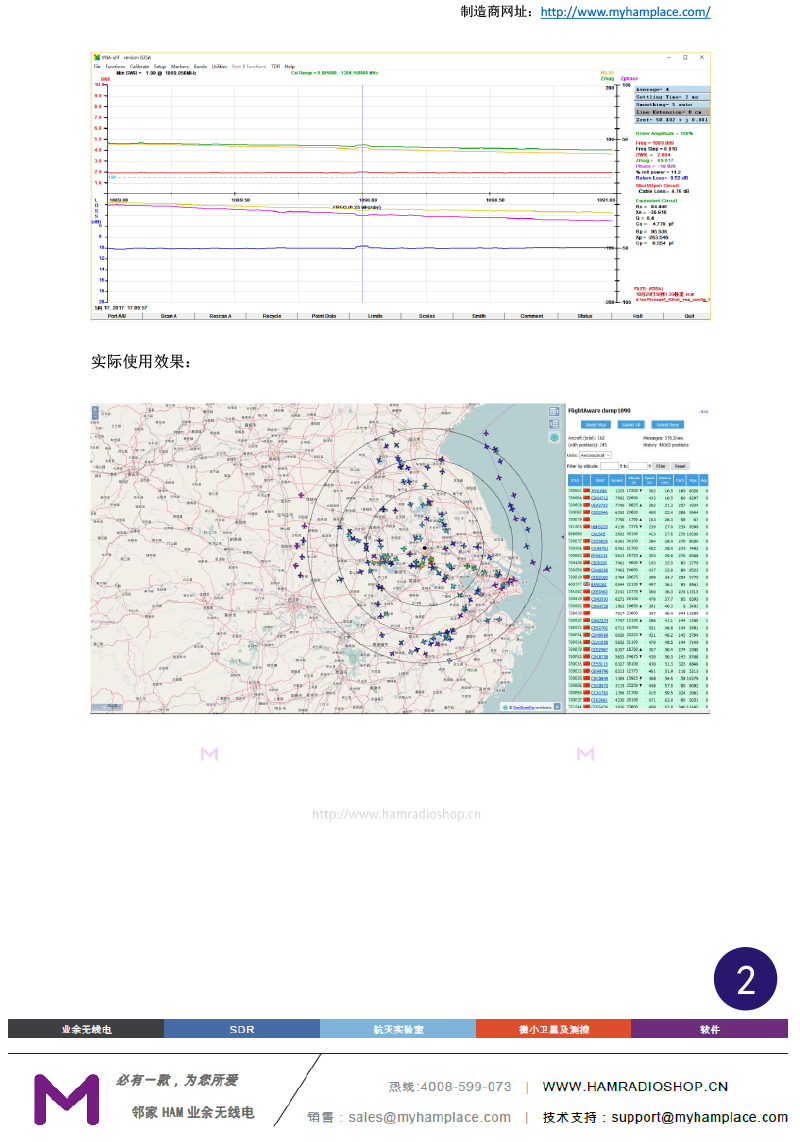Open the Help menu in VNA window
Image resolution: width=800 pixels, height=1142 pixels.
290,66
